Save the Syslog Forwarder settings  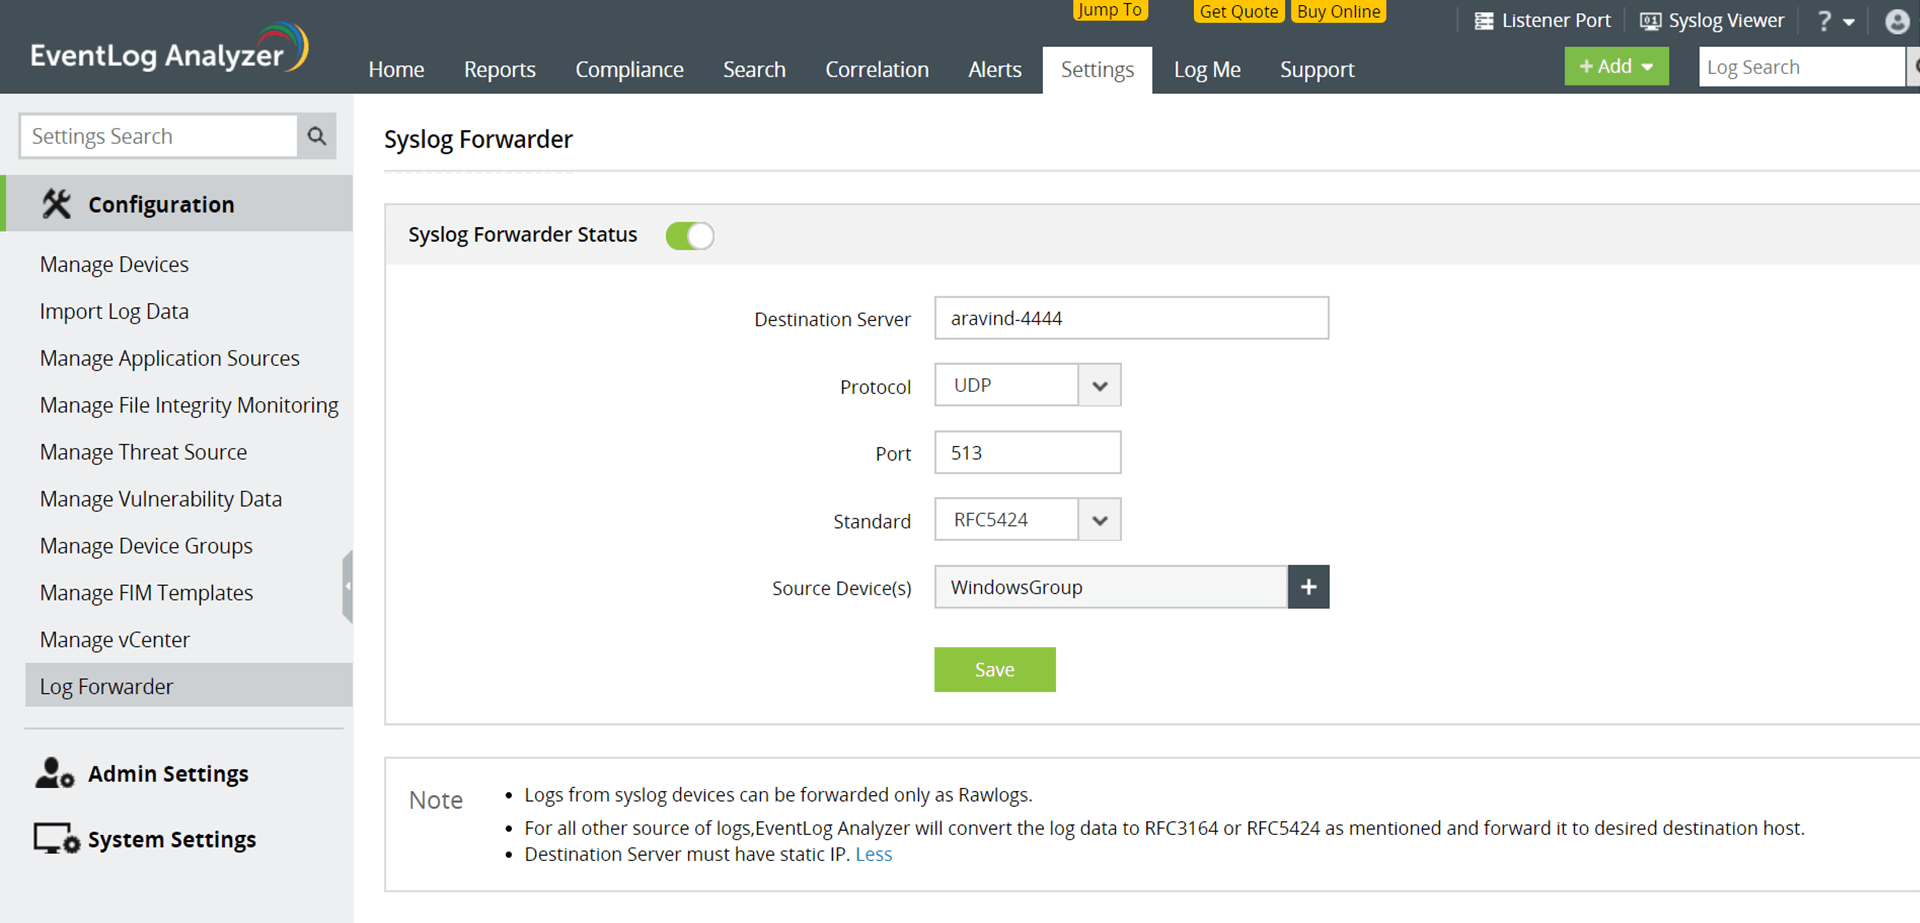(x=994, y=669)
